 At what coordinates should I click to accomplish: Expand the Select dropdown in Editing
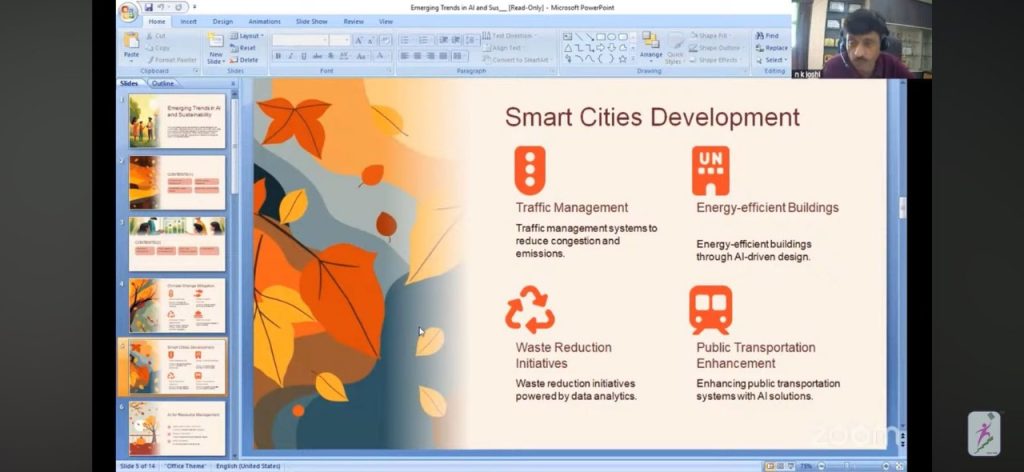click(772, 60)
